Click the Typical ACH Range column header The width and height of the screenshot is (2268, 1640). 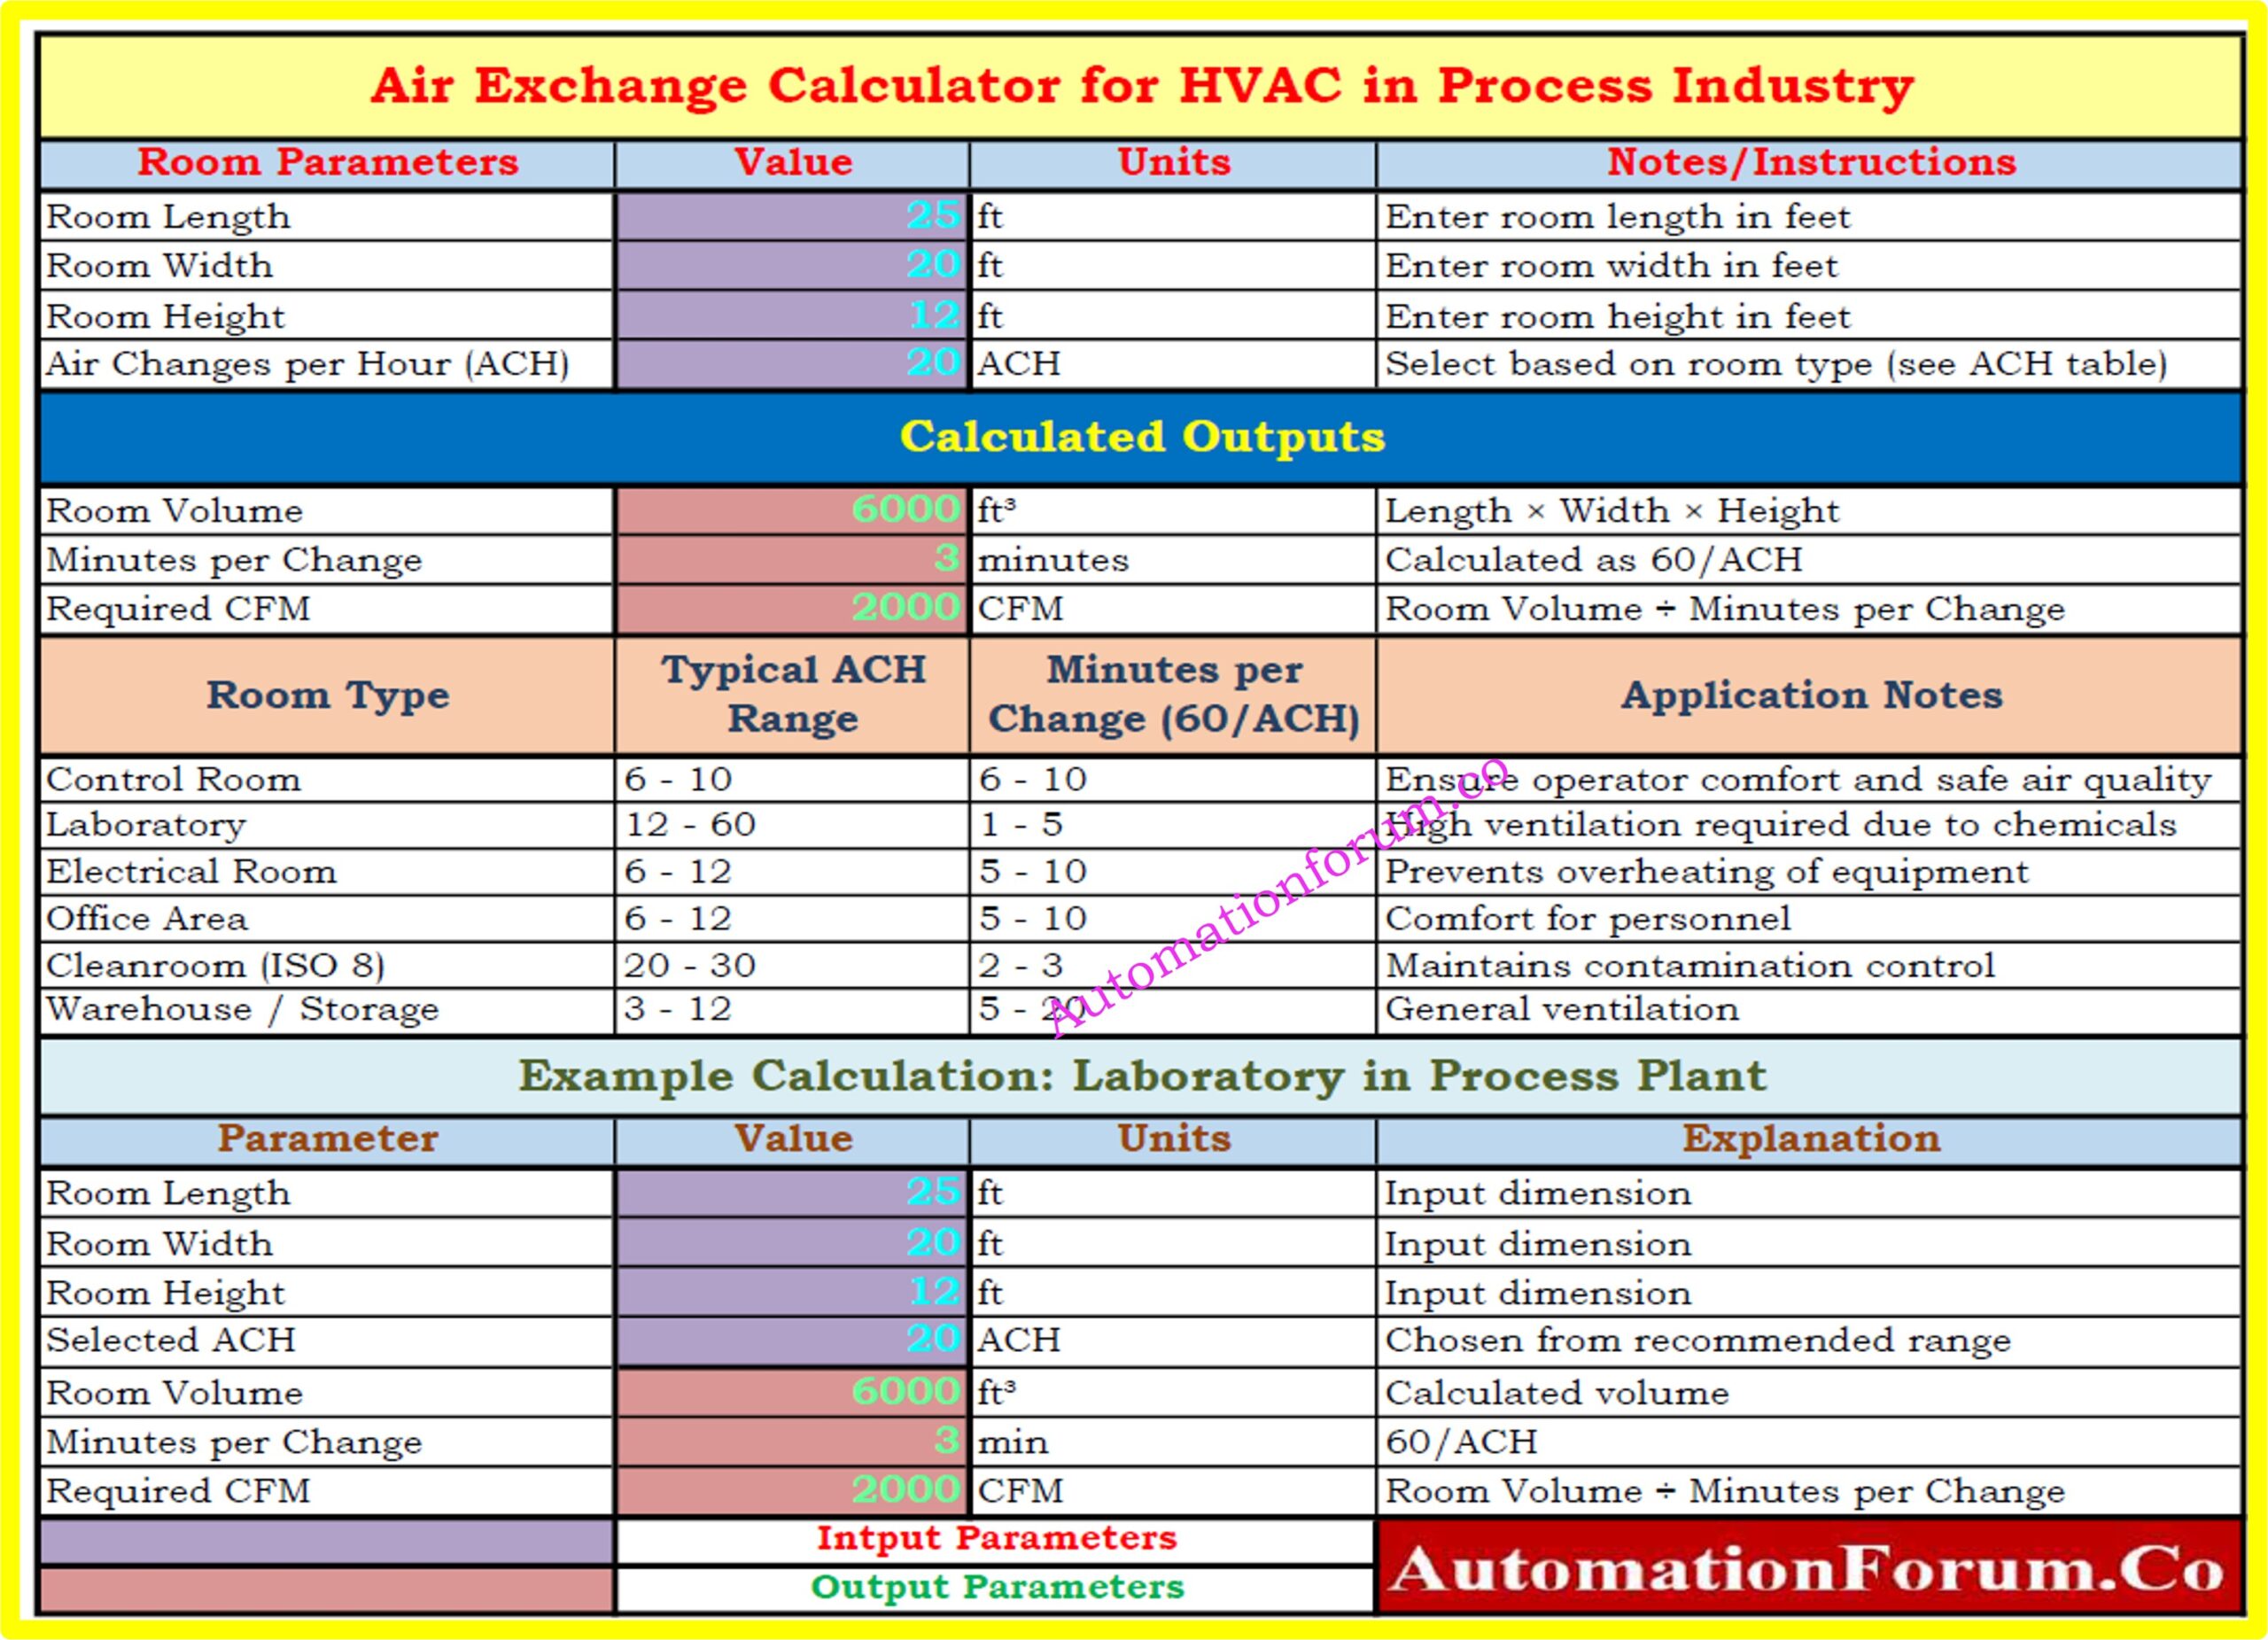point(792,694)
